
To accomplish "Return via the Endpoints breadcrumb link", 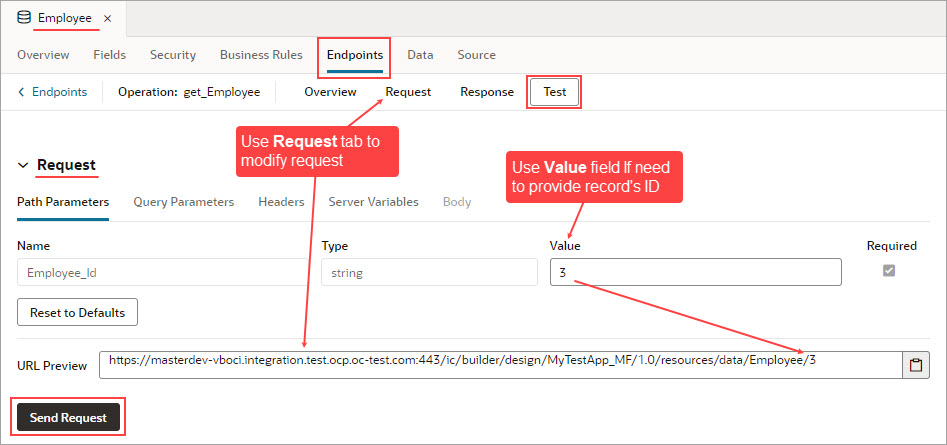I will click(59, 92).
